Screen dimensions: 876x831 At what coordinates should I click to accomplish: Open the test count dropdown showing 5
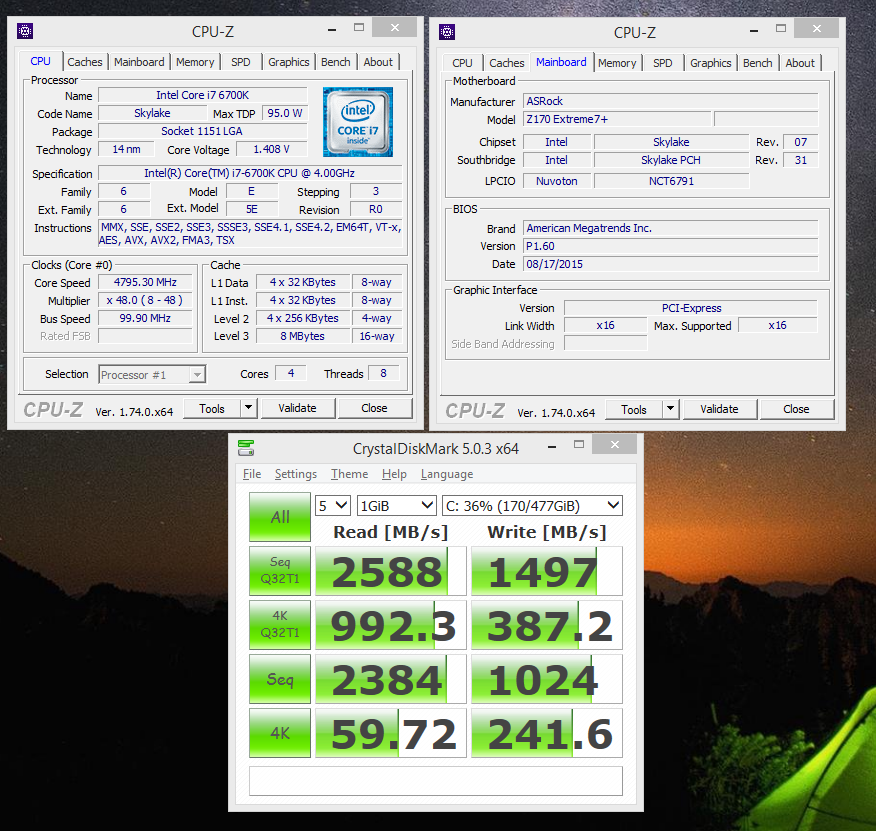pyautogui.click(x=333, y=506)
